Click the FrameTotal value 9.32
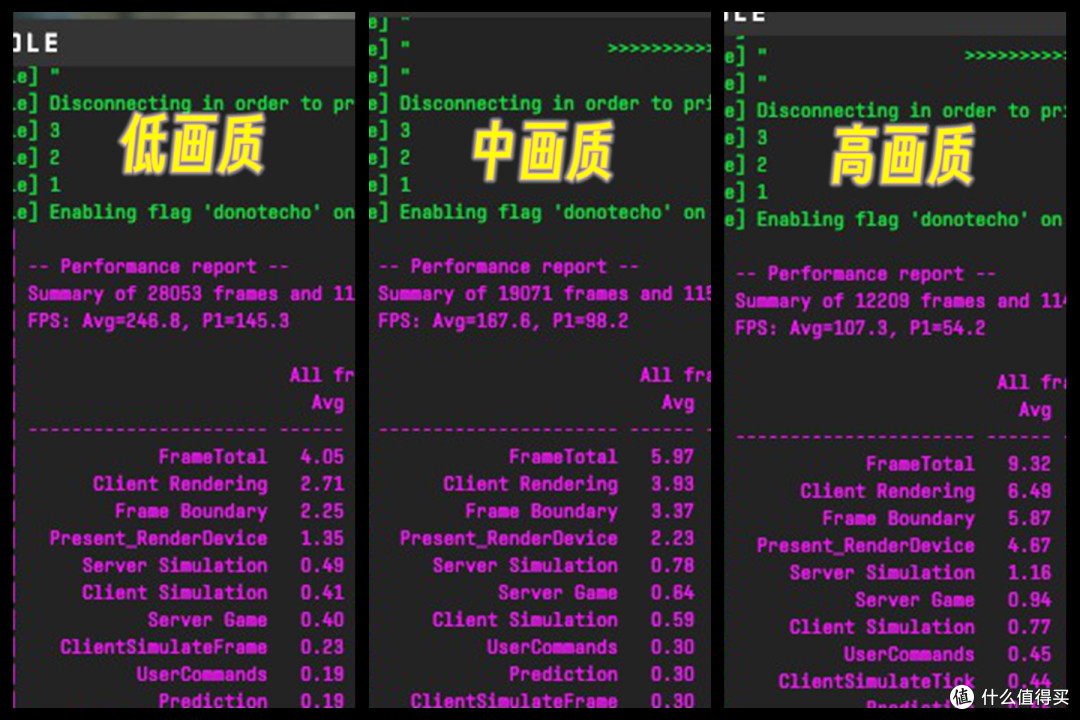 pos(1029,464)
